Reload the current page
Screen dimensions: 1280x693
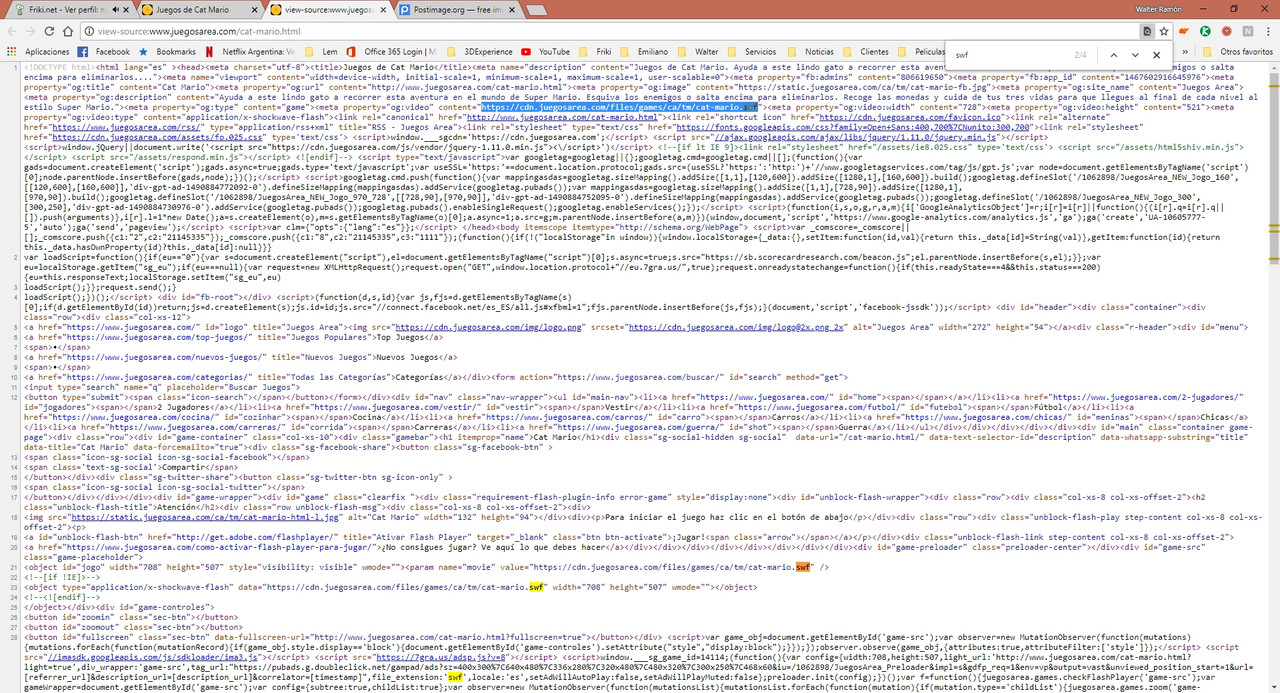click(x=50, y=31)
